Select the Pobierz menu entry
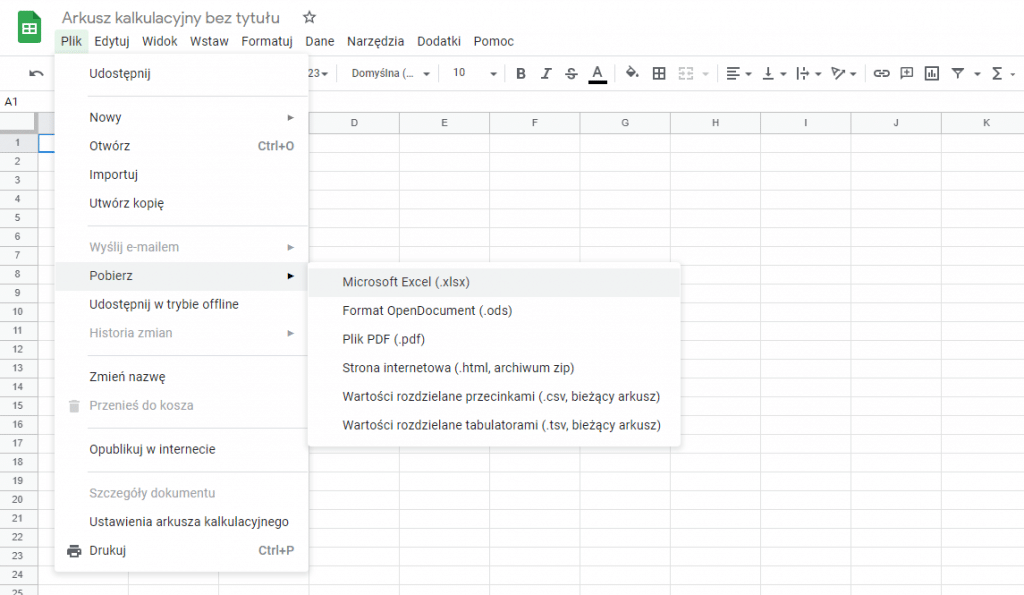The image size is (1024, 595). (182, 276)
